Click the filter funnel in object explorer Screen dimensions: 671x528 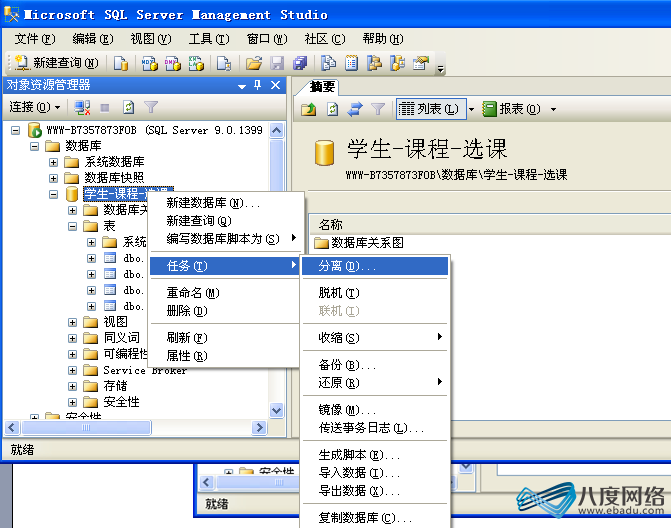(x=151, y=107)
